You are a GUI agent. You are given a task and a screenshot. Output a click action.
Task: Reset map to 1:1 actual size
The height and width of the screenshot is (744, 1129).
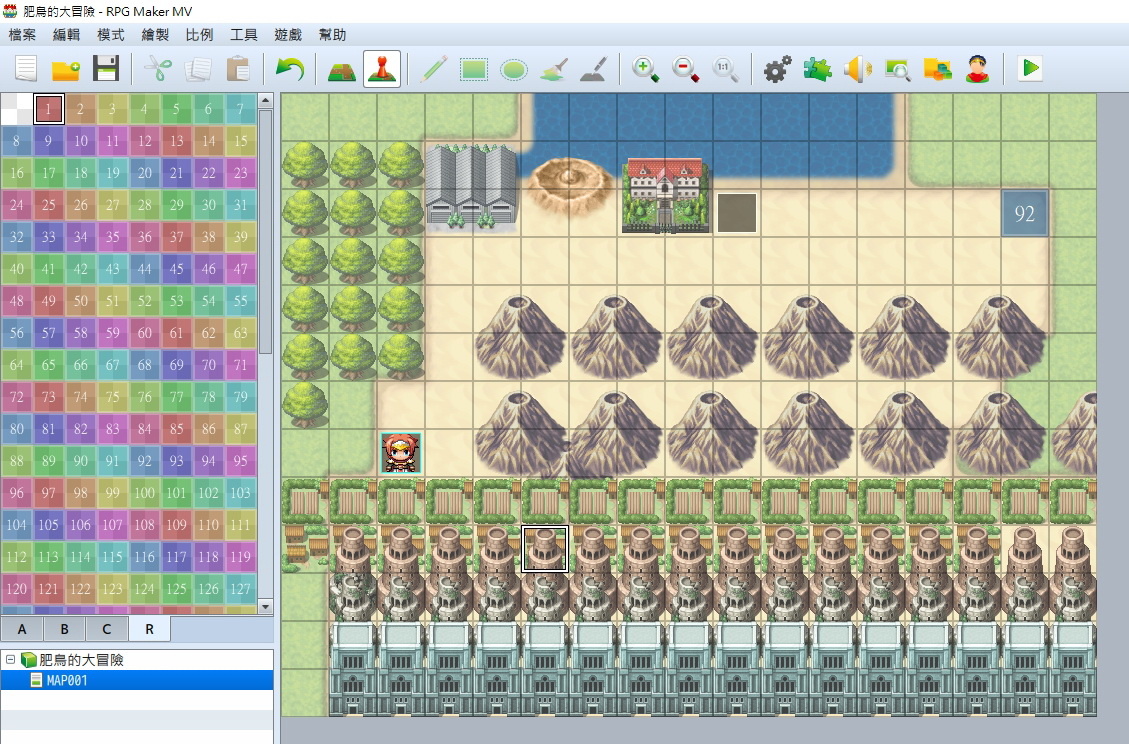725,69
